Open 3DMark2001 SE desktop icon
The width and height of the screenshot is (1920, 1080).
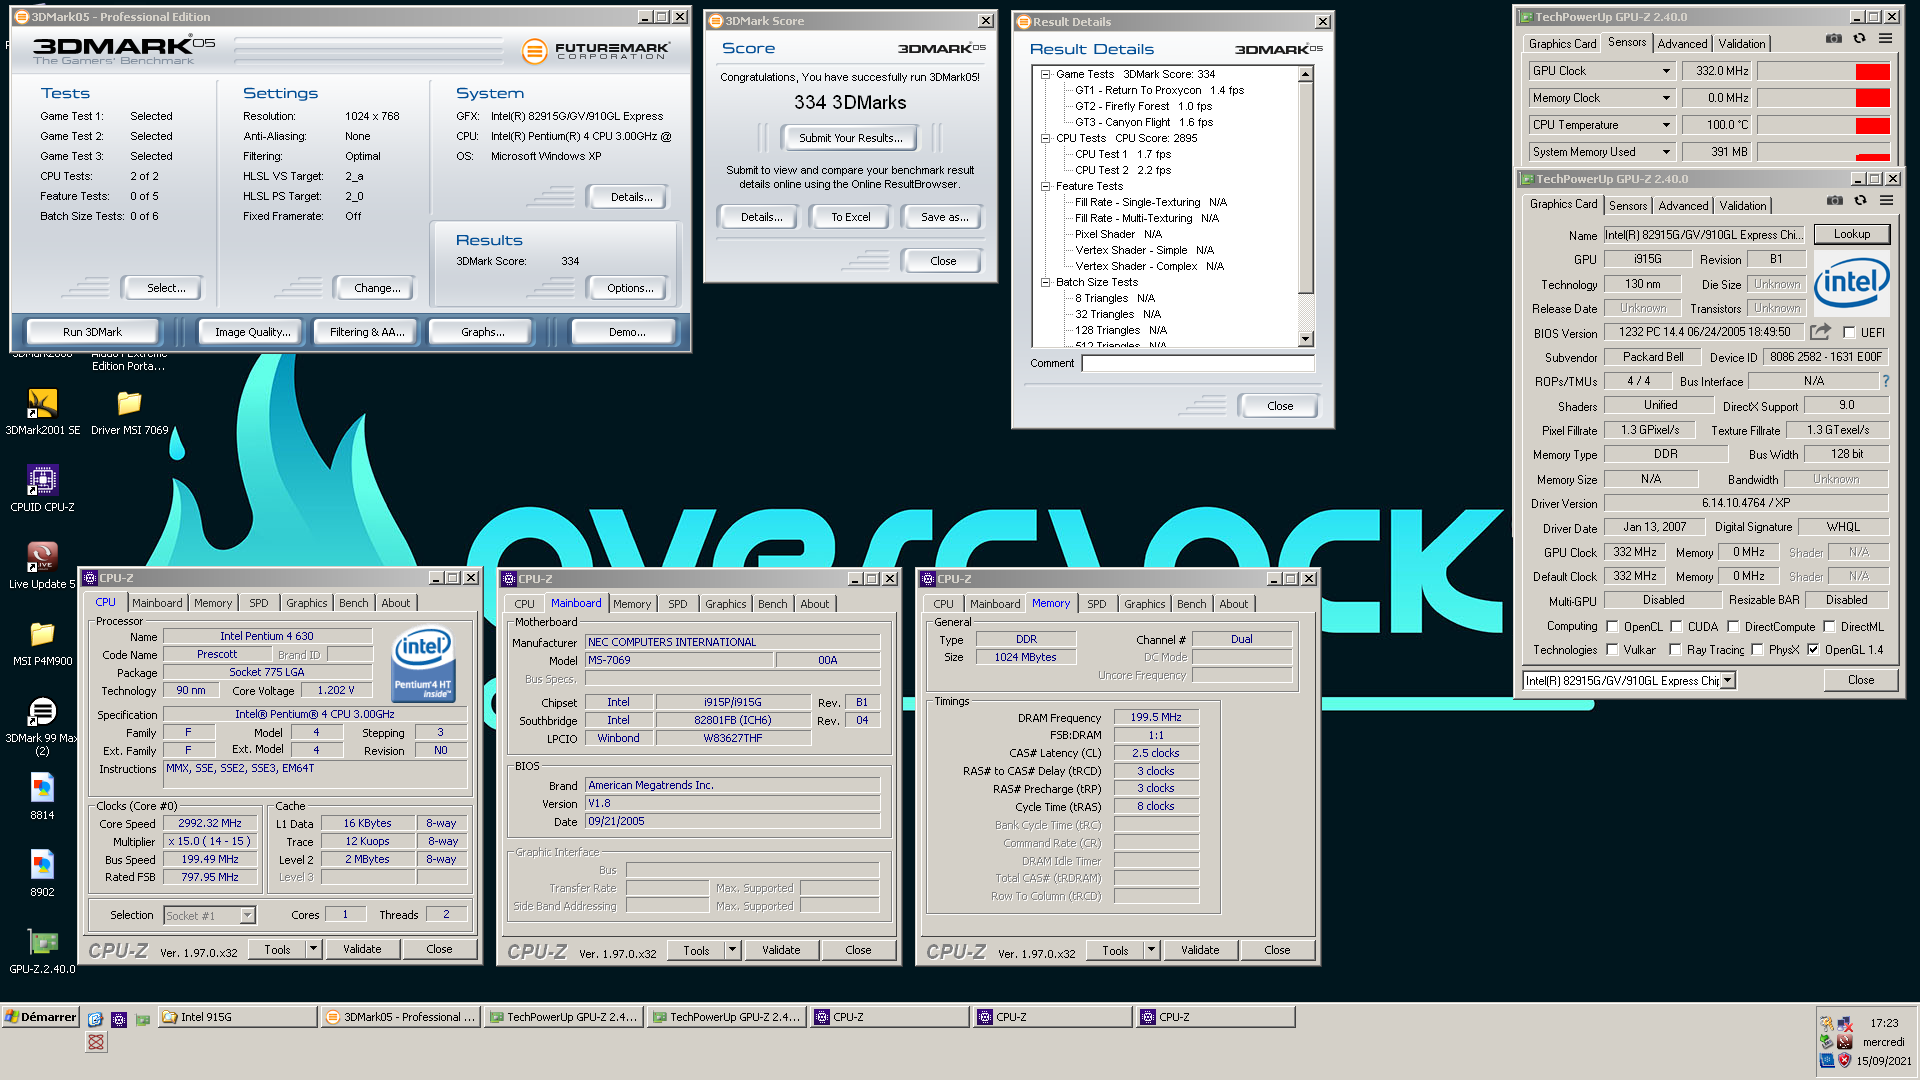(42, 412)
